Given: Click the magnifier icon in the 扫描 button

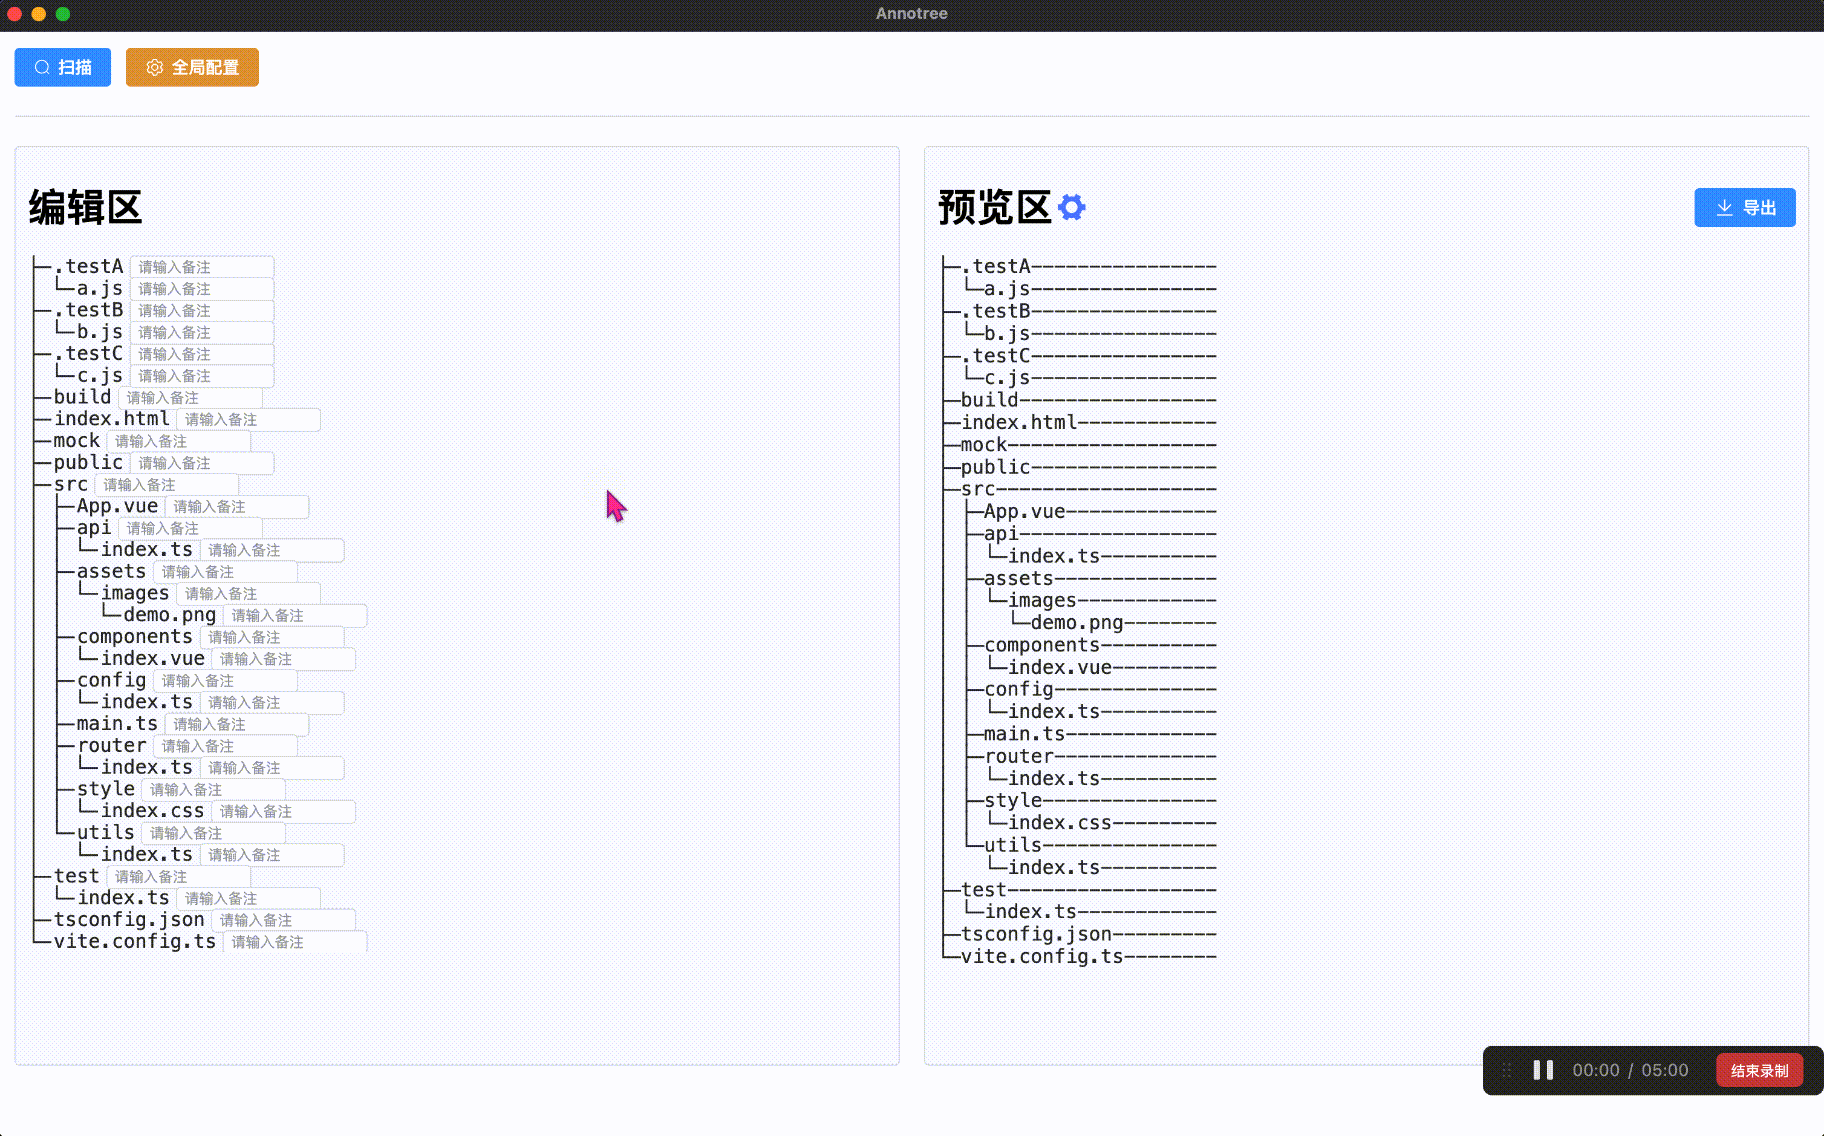Looking at the screenshot, I should pyautogui.click(x=40, y=66).
